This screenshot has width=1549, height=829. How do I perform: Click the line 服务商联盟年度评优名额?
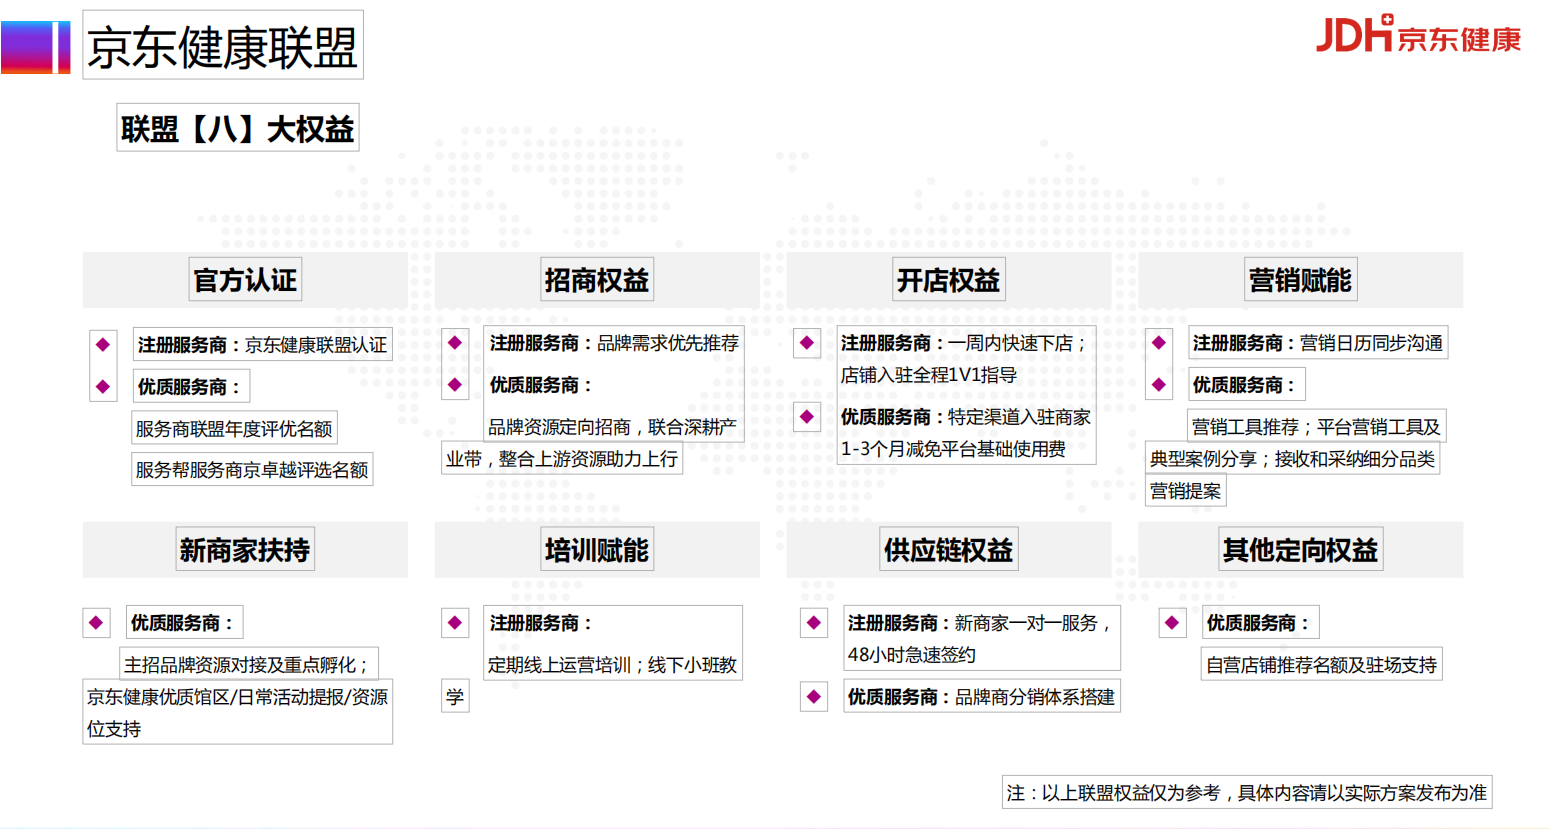(x=234, y=429)
